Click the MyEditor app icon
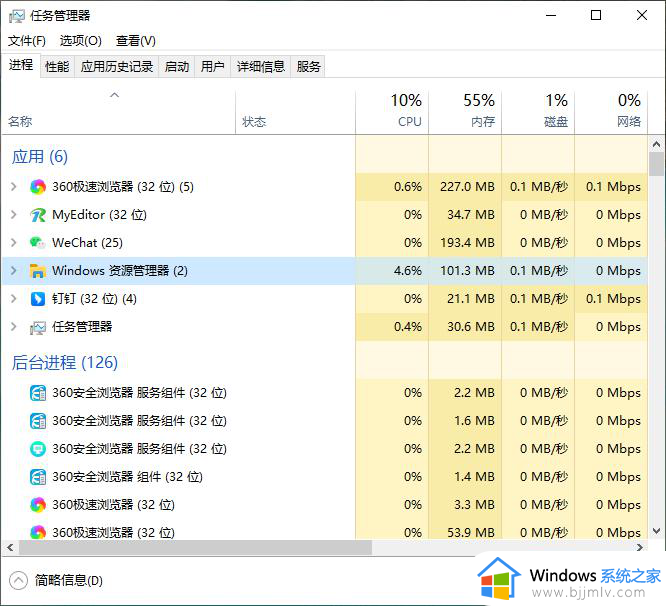Image resolution: width=666 pixels, height=606 pixels. (38, 215)
